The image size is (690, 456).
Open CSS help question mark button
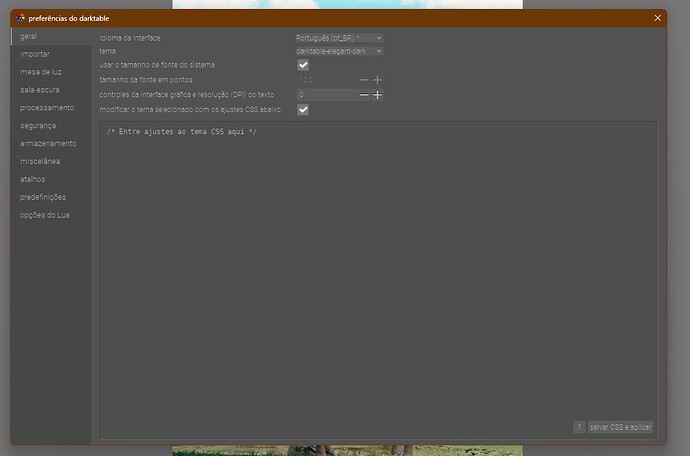[x=580, y=427]
